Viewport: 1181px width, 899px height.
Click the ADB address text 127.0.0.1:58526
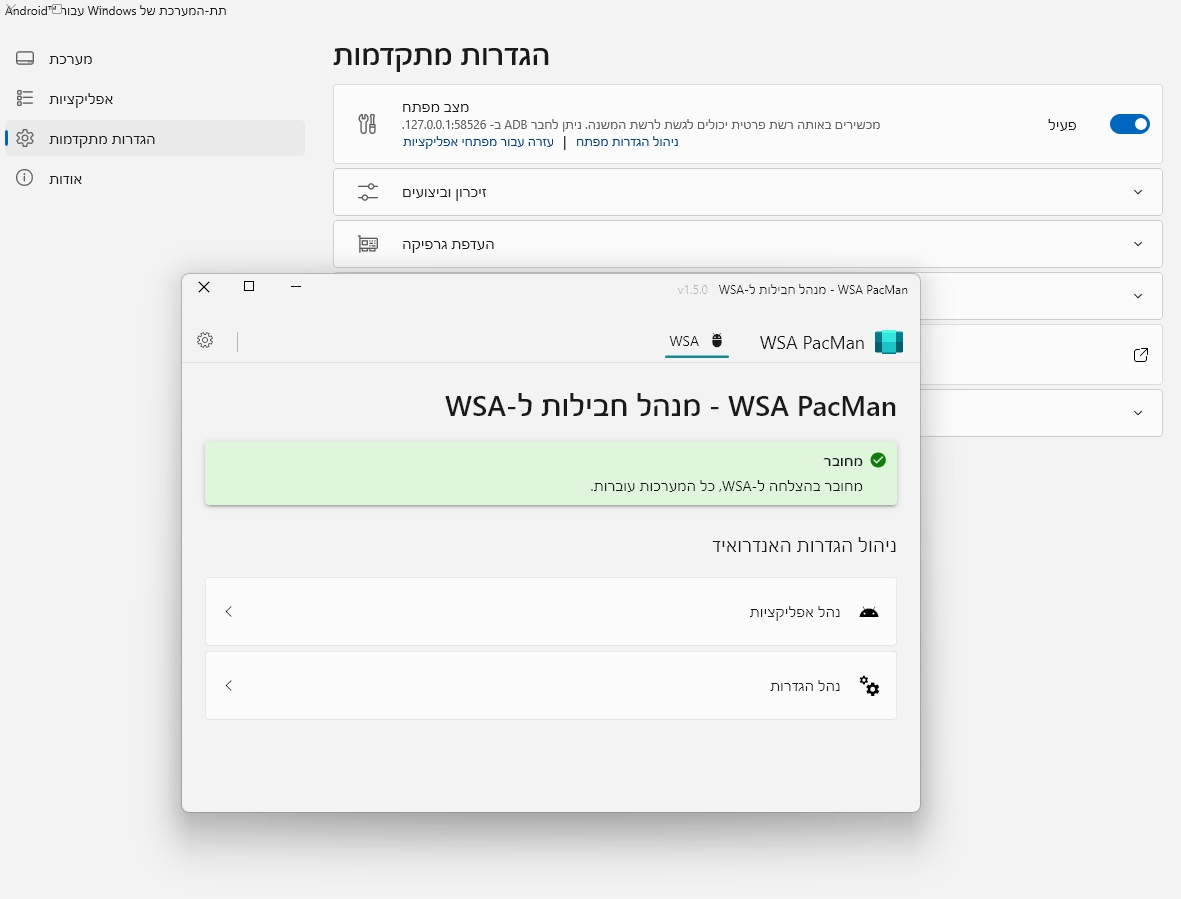(x=445, y=125)
